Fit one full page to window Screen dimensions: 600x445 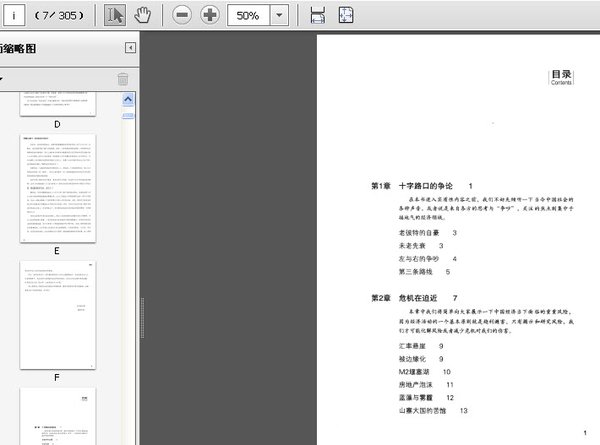[x=345, y=15]
